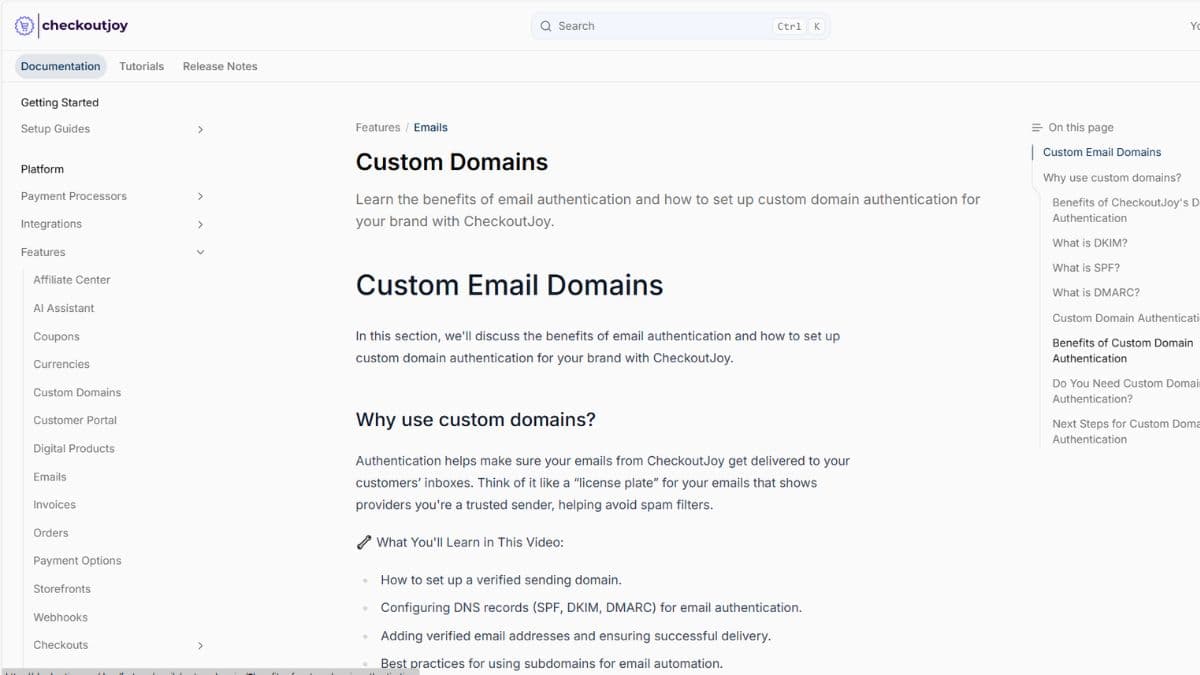Open Emails sidebar page
The height and width of the screenshot is (675, 1200).
(50, 477)
